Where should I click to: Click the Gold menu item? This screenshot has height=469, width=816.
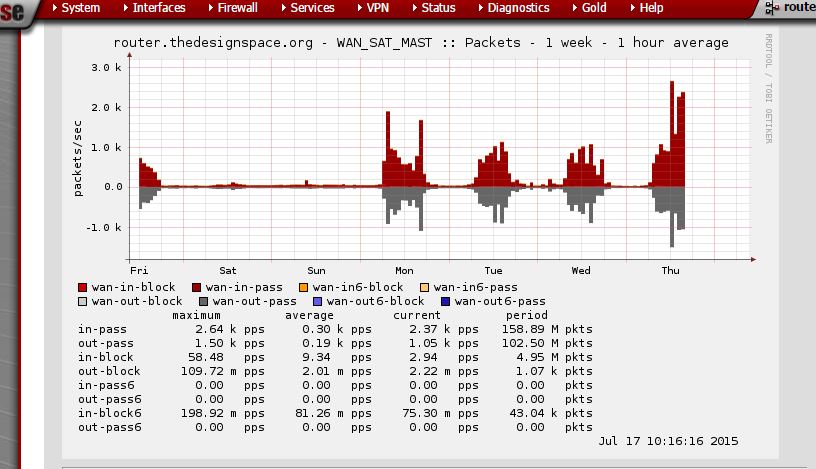click(594, 8)
